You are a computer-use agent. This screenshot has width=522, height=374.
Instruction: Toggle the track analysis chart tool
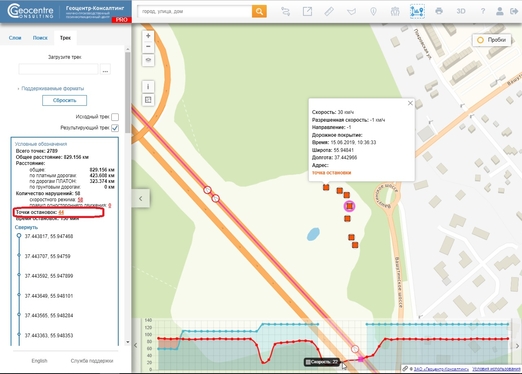coord(417,11)
